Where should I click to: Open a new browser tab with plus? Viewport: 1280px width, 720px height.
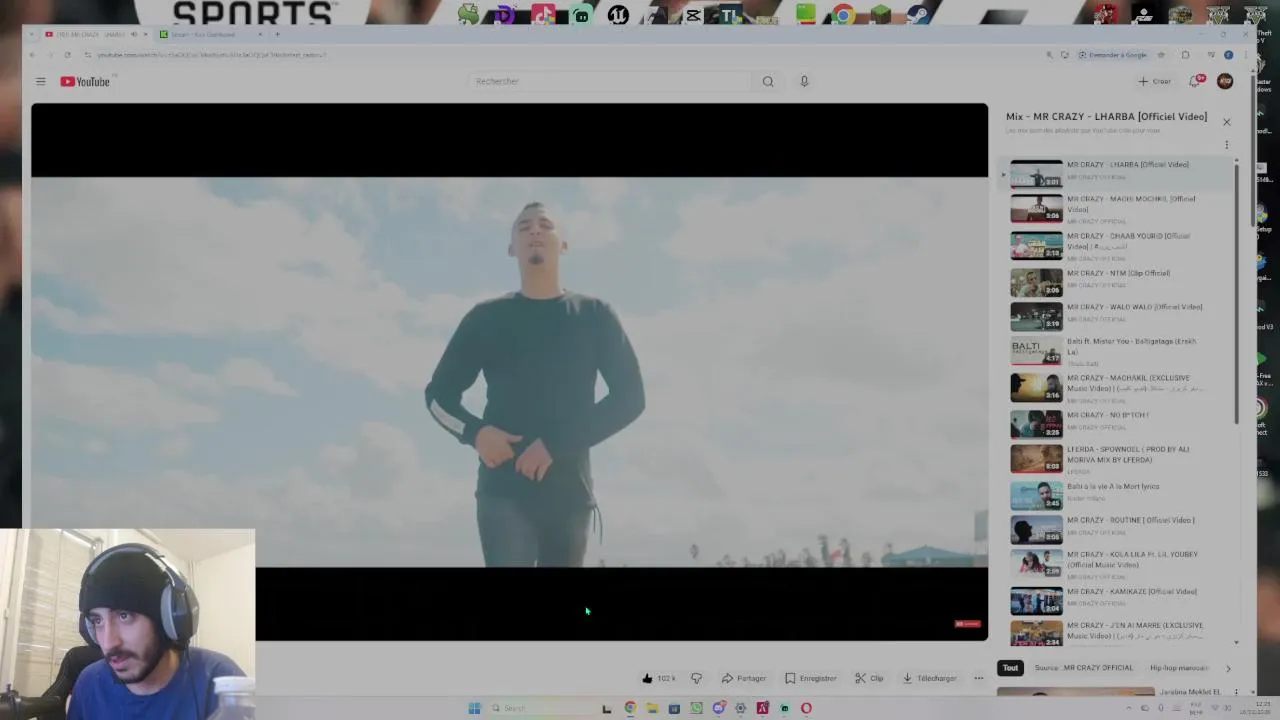tap(277, 34)
